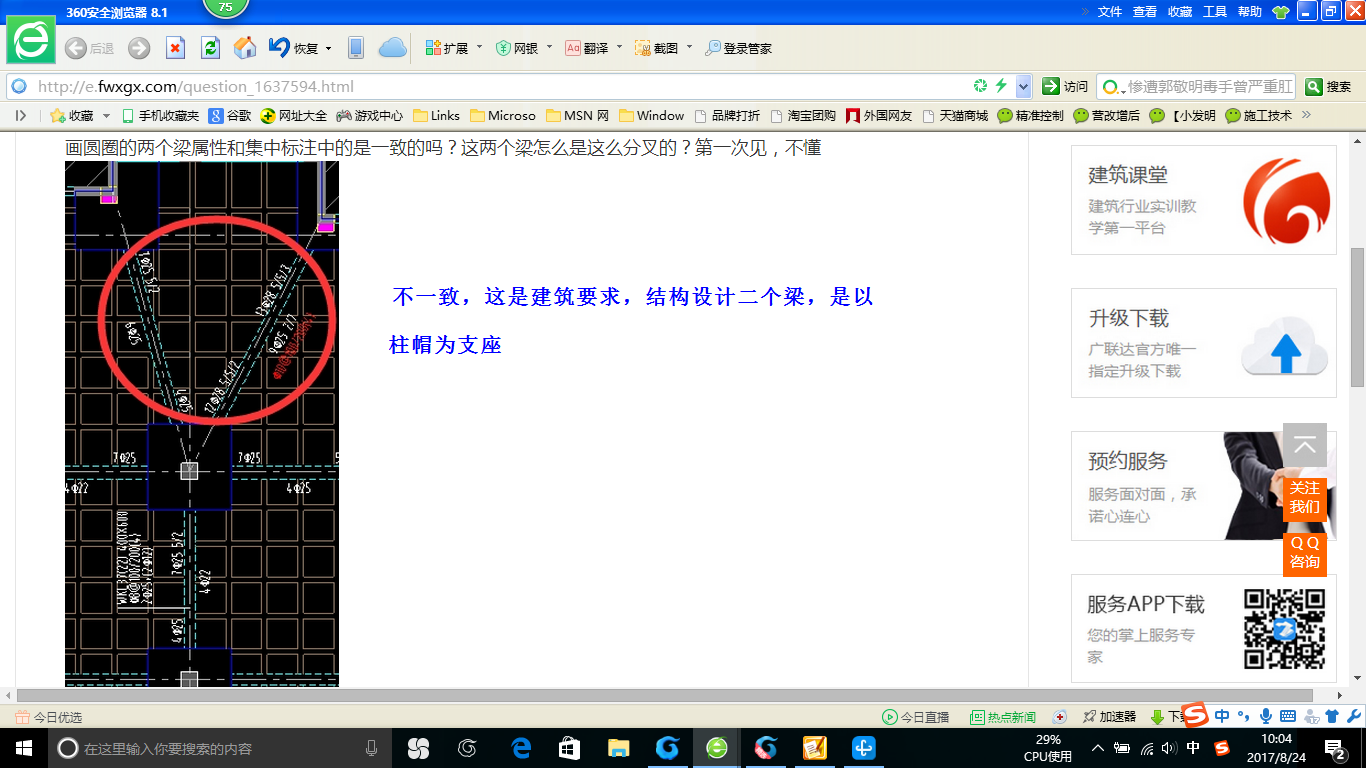Click the horizontal page scrollbar
This screenshot has width=1366, height=768.
point(665,695)
